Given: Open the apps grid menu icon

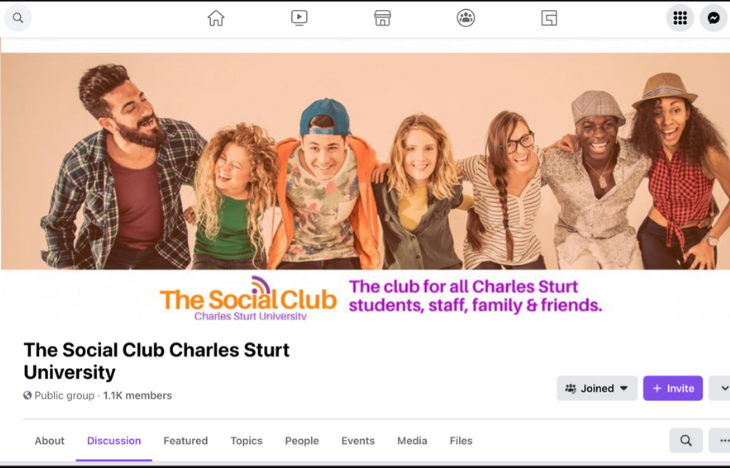Looking at the screenshot, I should pos(680,18).
